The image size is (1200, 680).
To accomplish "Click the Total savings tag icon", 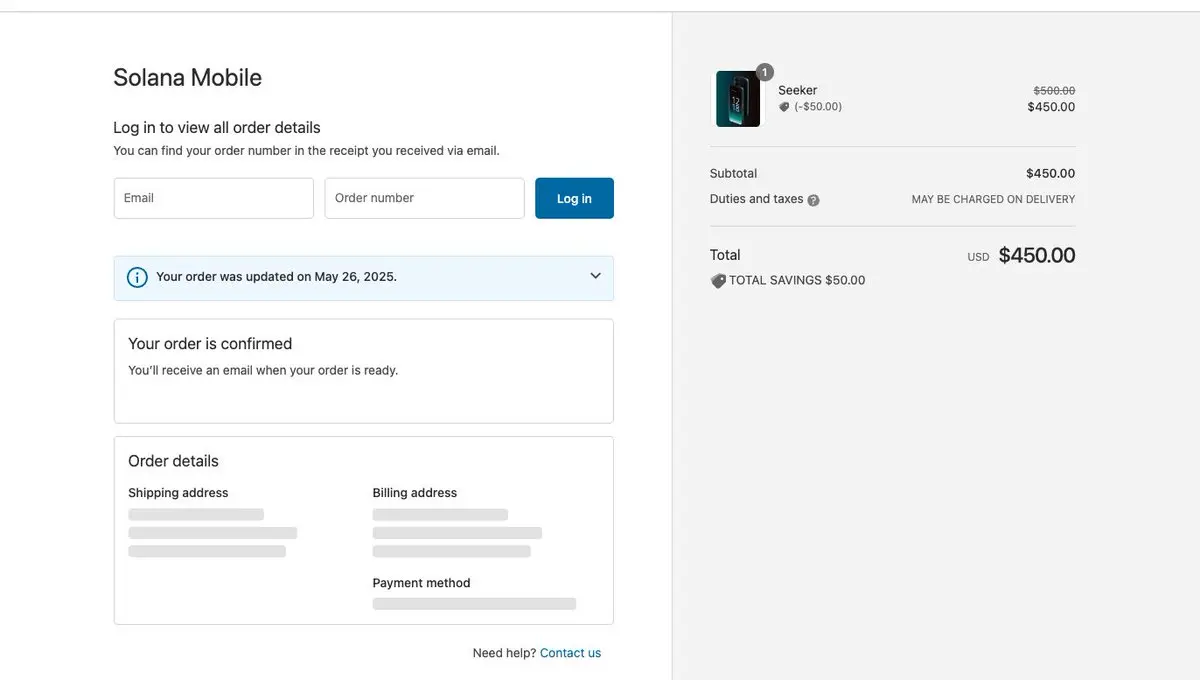I will (718, 281).
